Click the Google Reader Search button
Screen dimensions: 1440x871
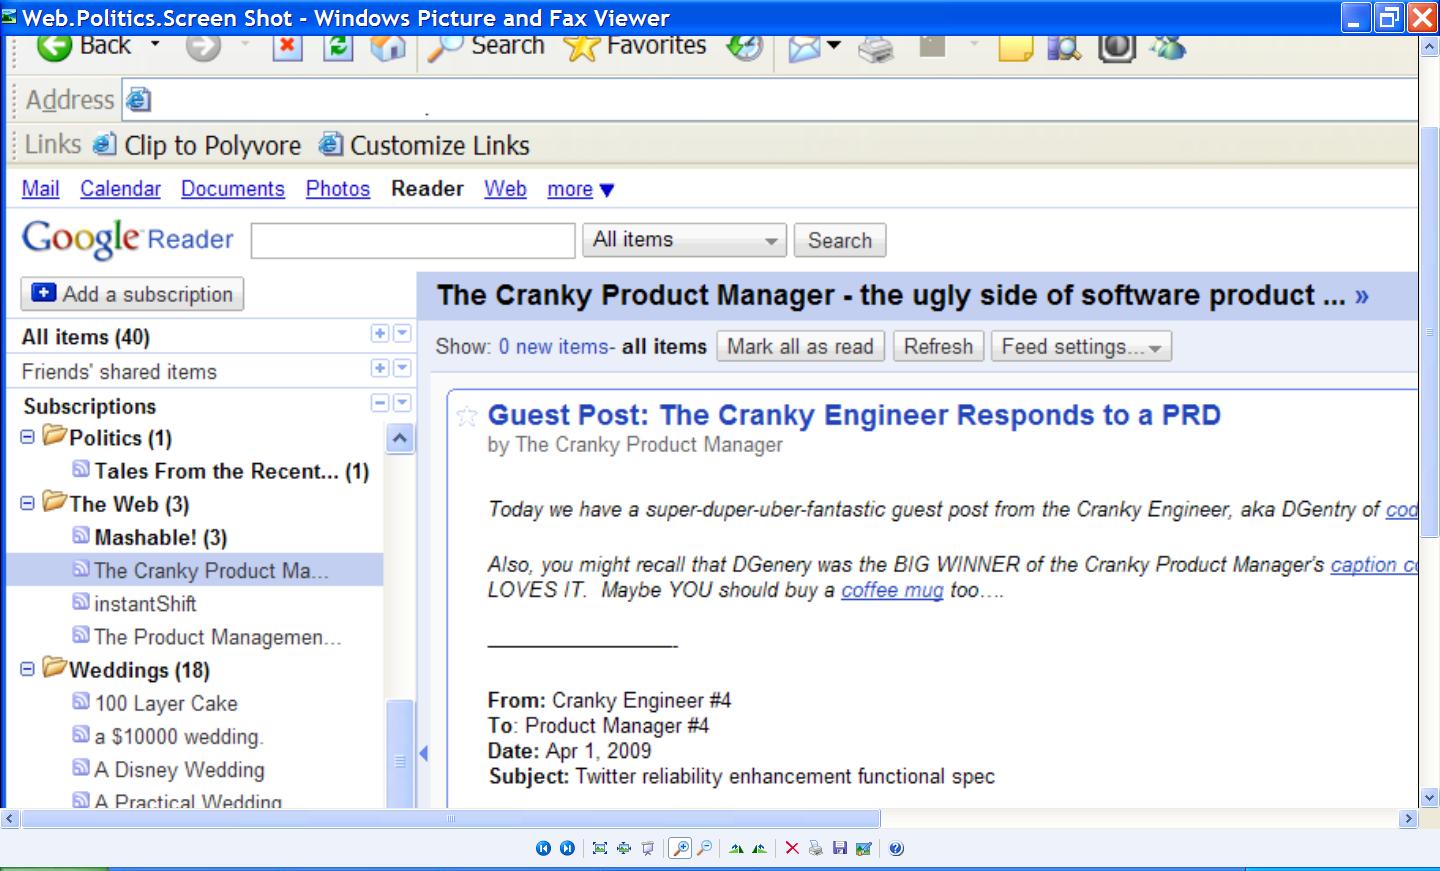pyautogui.click(x=840, y=240)
